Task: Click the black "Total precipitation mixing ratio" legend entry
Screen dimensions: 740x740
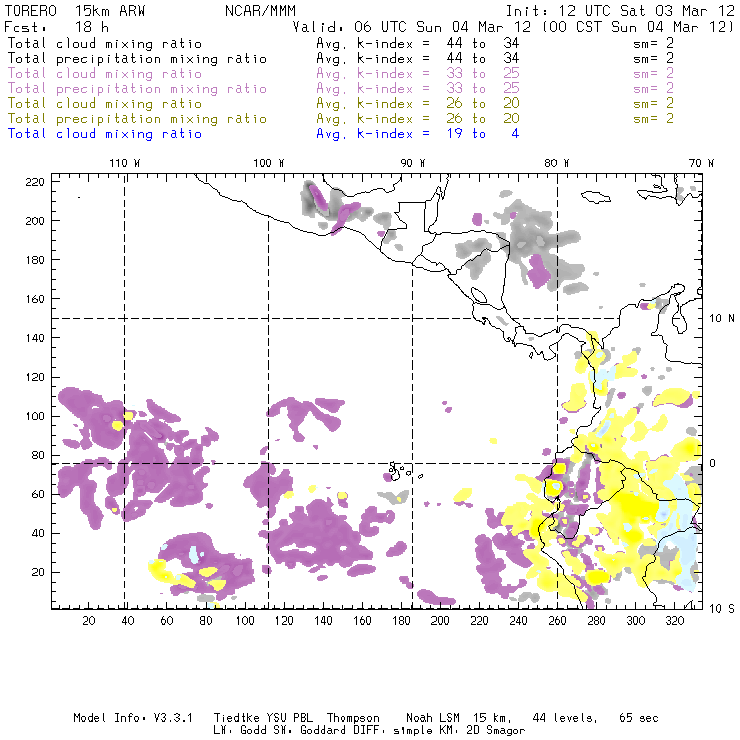Action: click(x=137, y=59)
